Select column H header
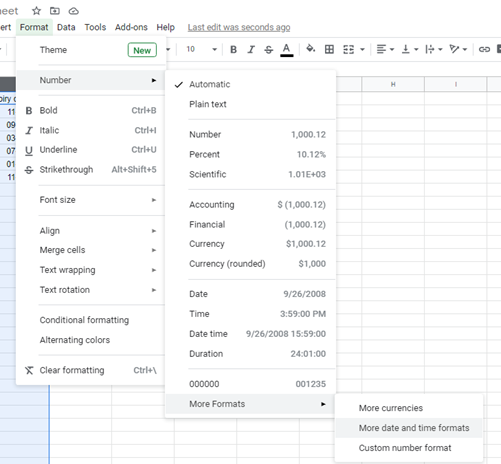This screenshot has width=501, height=464. coord(393,84)
